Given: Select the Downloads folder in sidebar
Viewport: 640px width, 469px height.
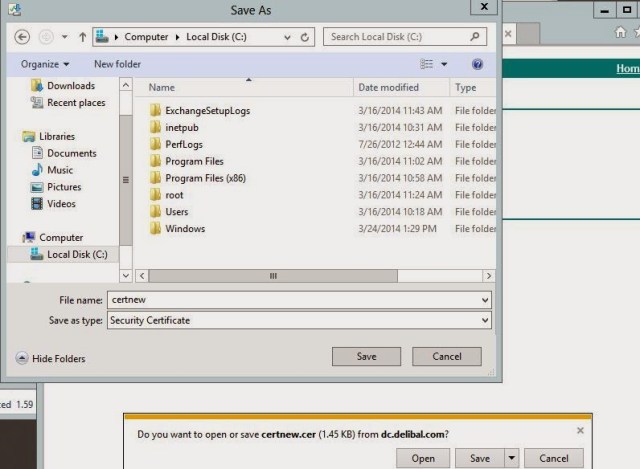Looking at the screenshot, I should pyautogui.click(x=70, y=86).
